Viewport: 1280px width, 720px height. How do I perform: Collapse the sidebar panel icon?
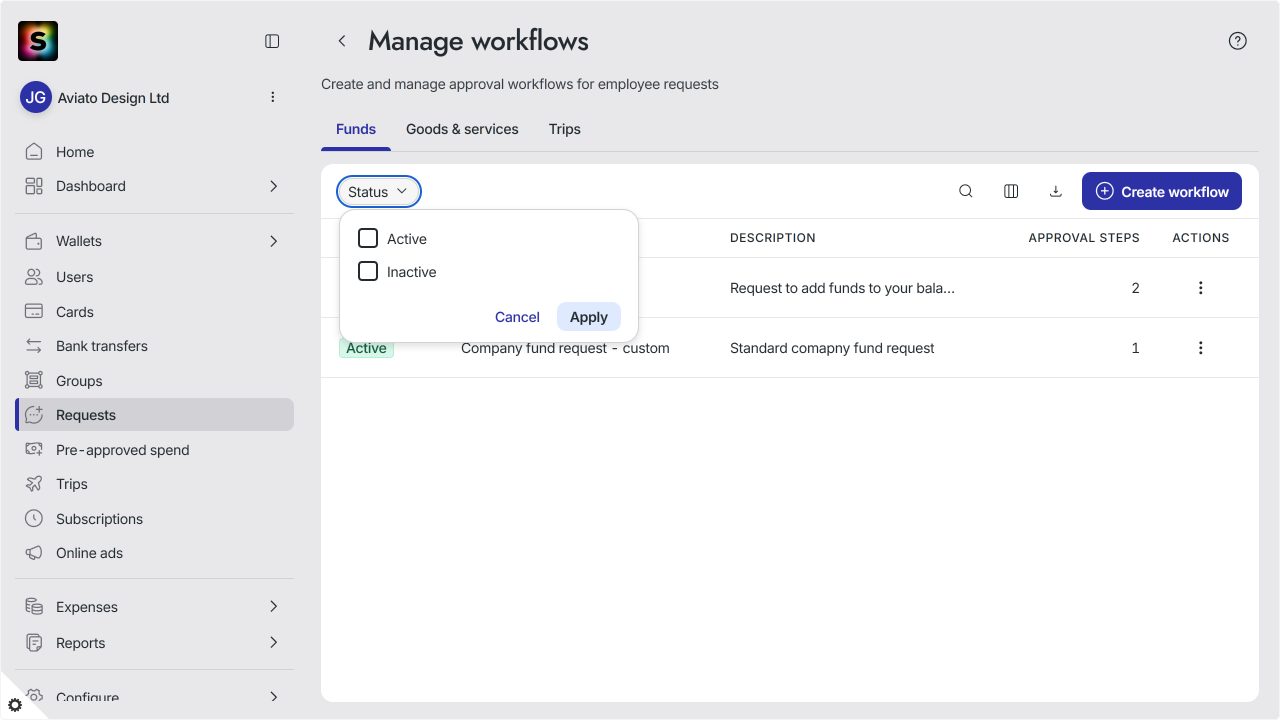click(x=272, y=41)
